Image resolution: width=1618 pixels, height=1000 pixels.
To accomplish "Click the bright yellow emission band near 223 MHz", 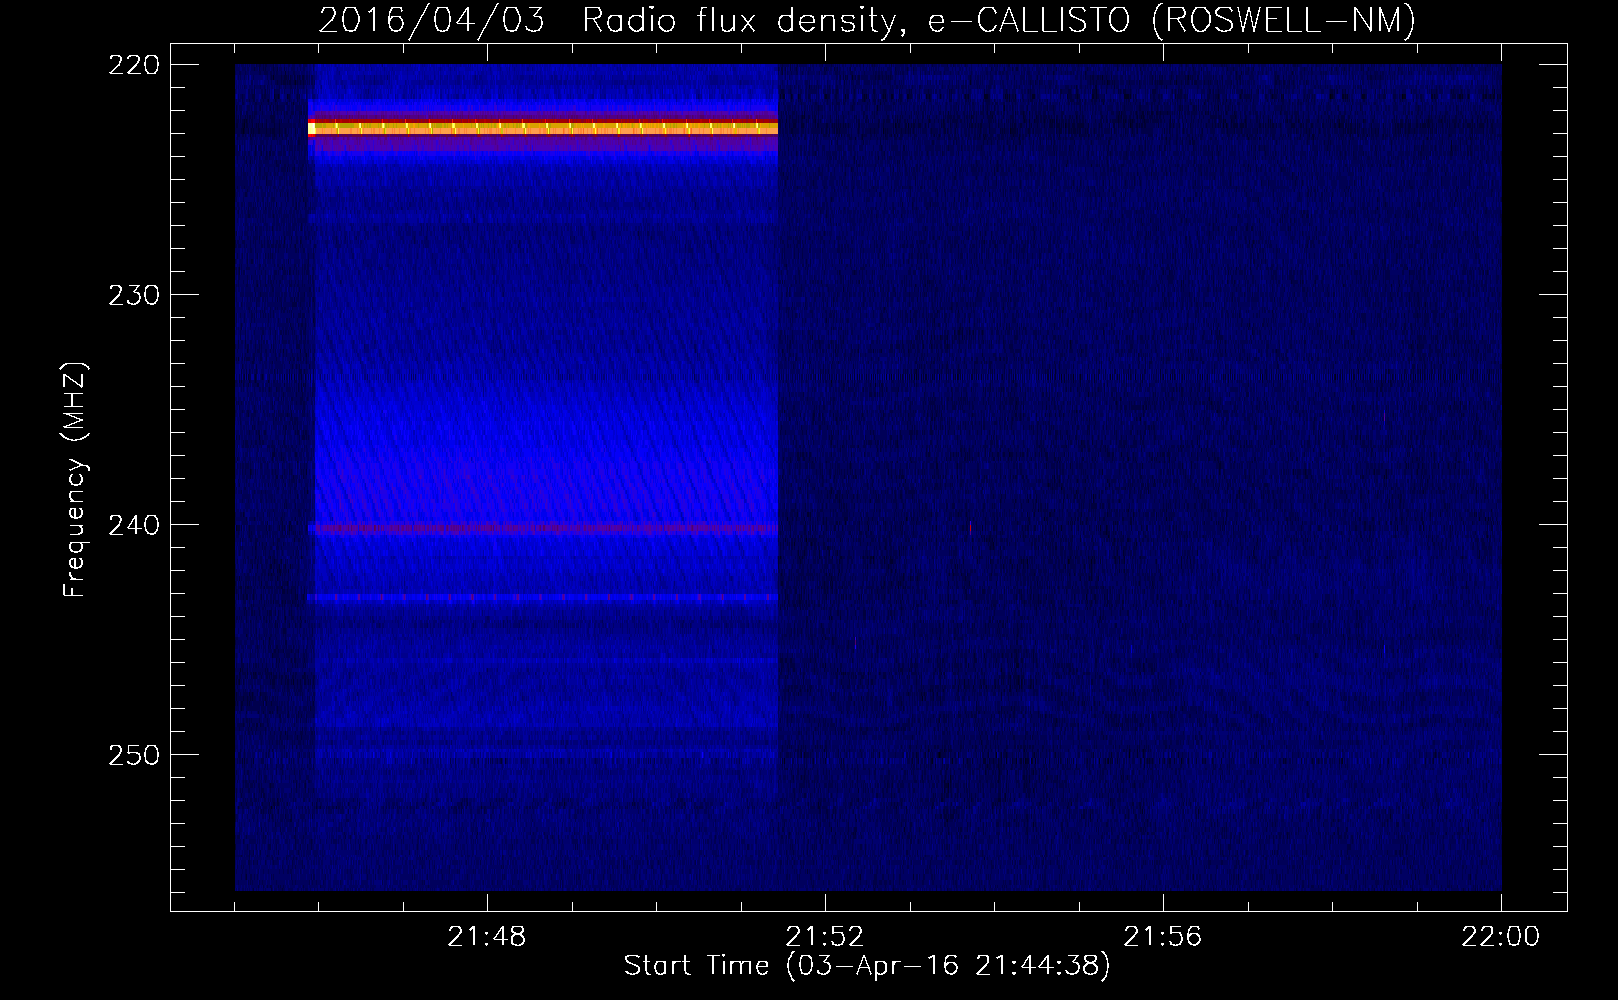I will (x=543, y=127).
